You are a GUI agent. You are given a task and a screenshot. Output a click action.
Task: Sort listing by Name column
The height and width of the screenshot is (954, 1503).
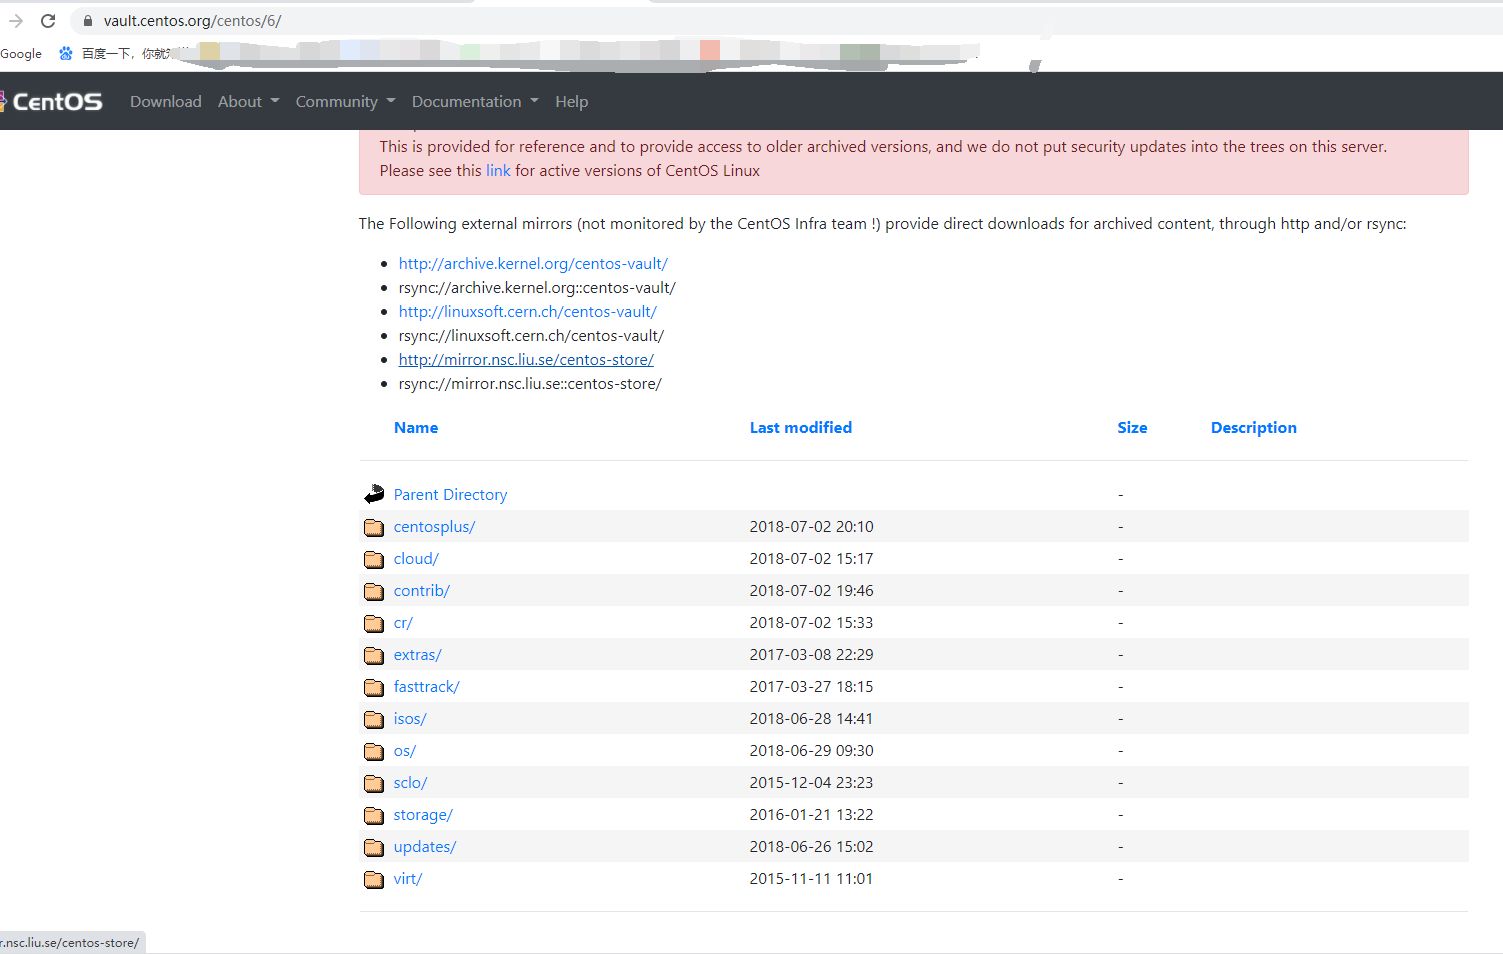[416, 427]
